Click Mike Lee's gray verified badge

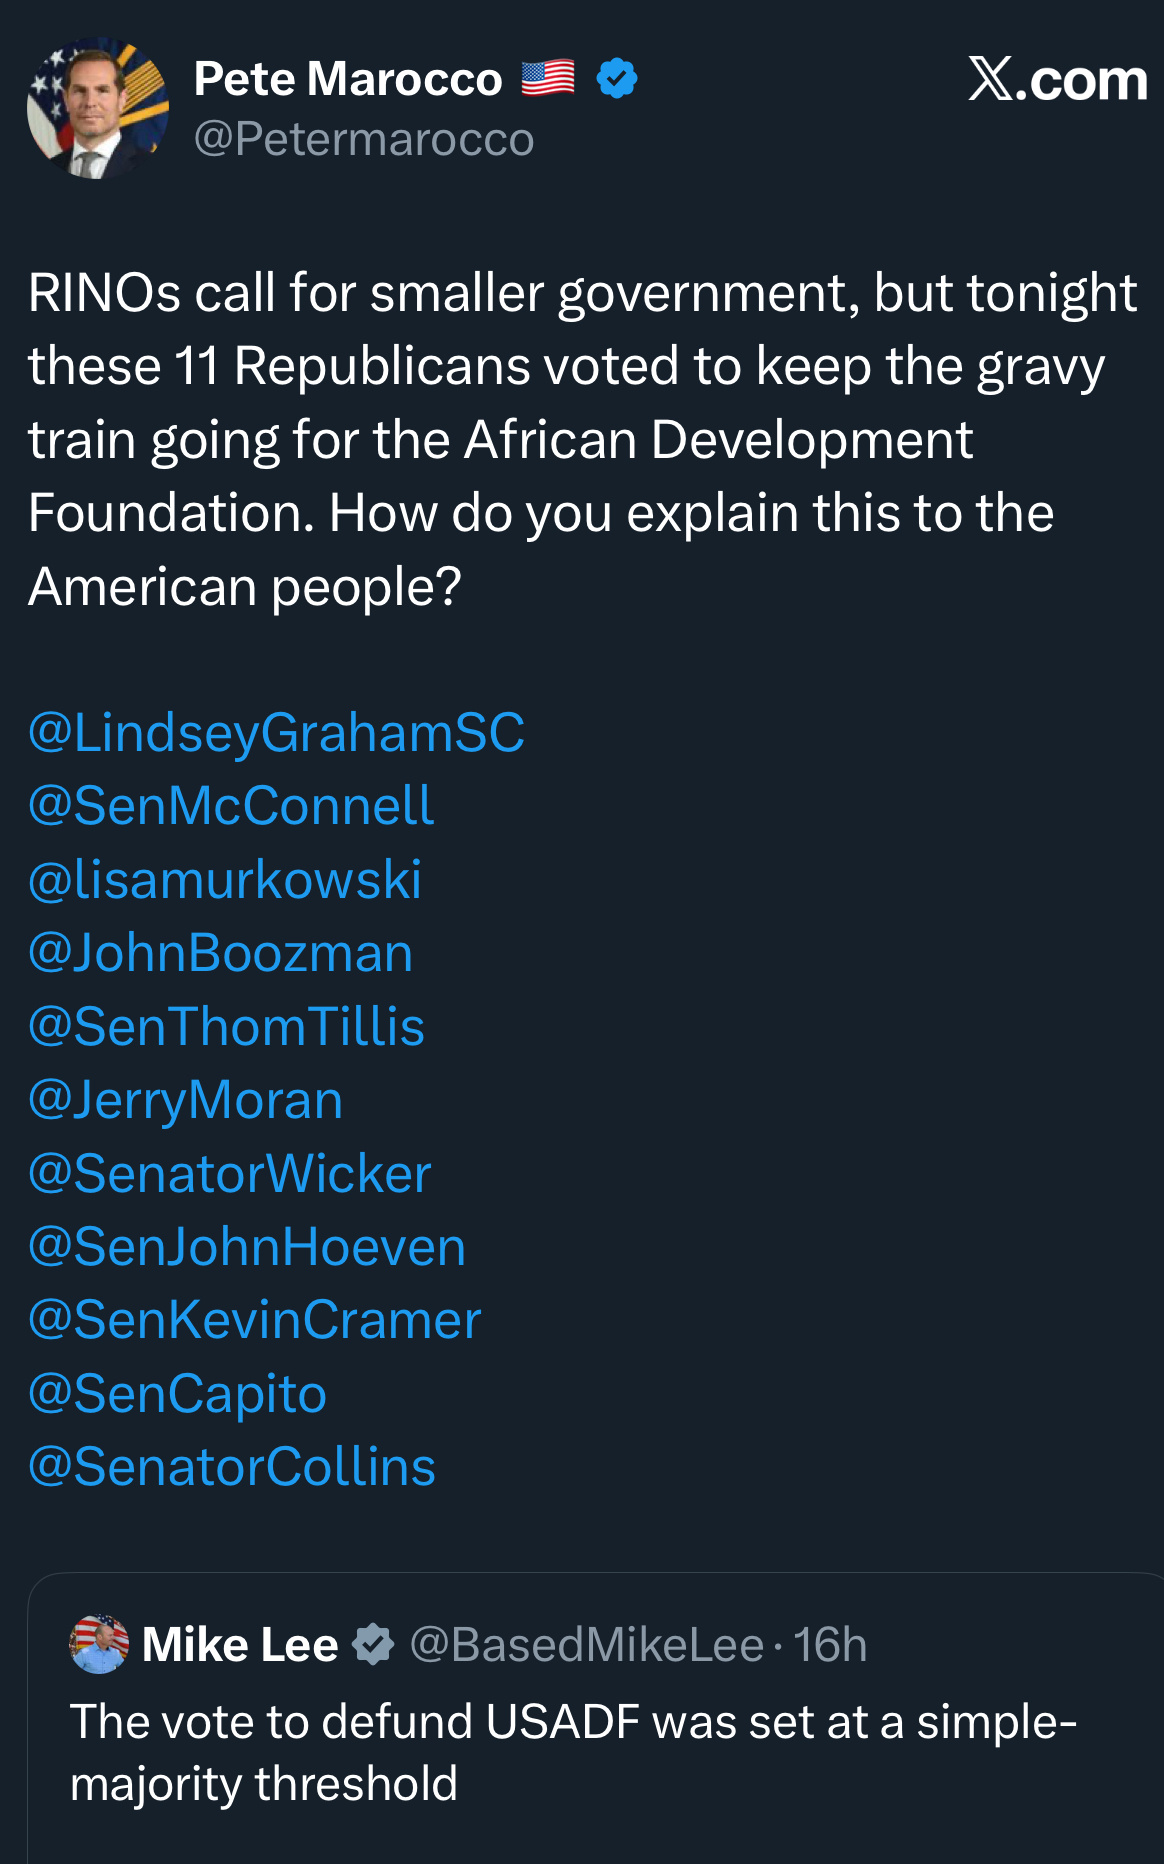(373, 1645)
